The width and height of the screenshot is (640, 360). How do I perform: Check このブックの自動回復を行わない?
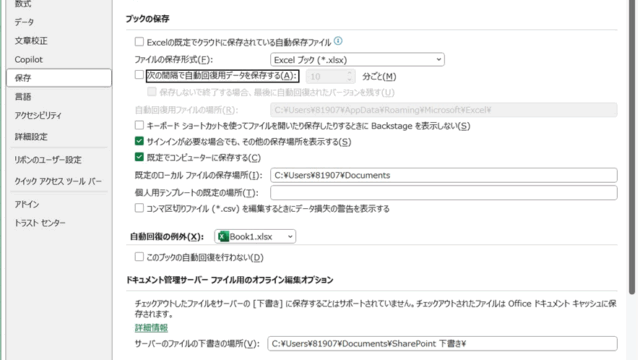(x=139, y=257)
